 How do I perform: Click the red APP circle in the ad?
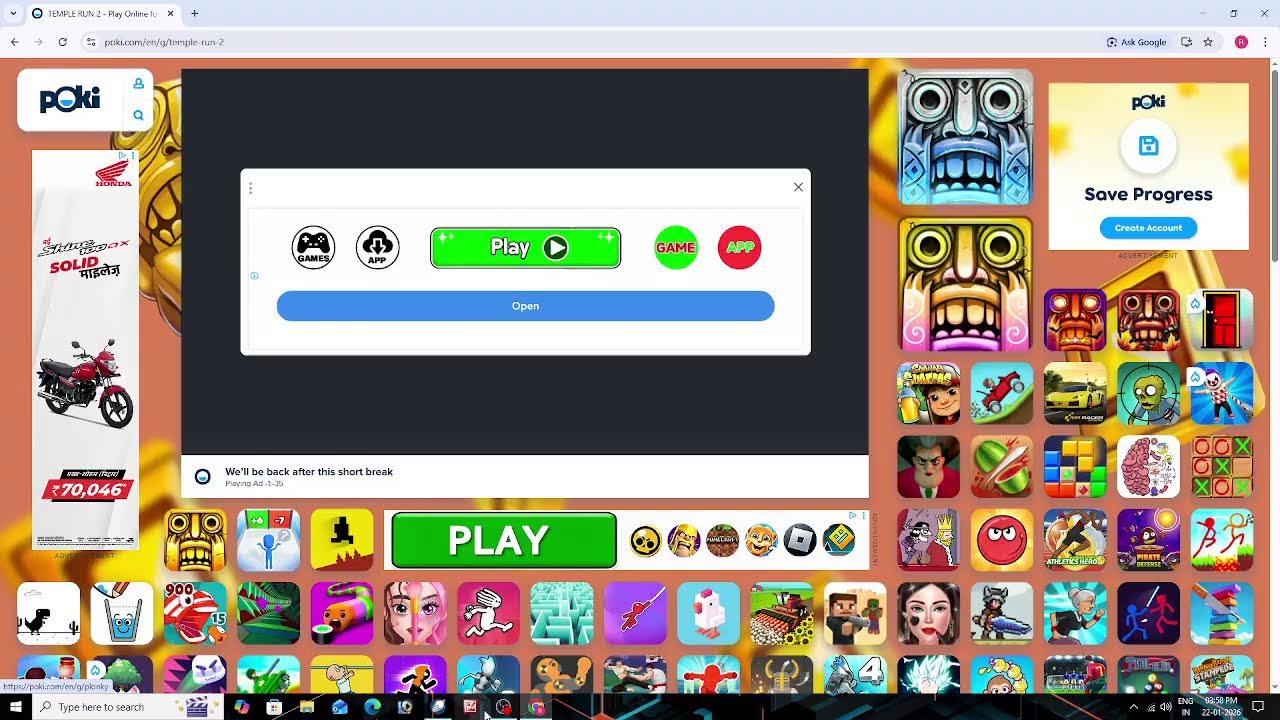[740, 247]
